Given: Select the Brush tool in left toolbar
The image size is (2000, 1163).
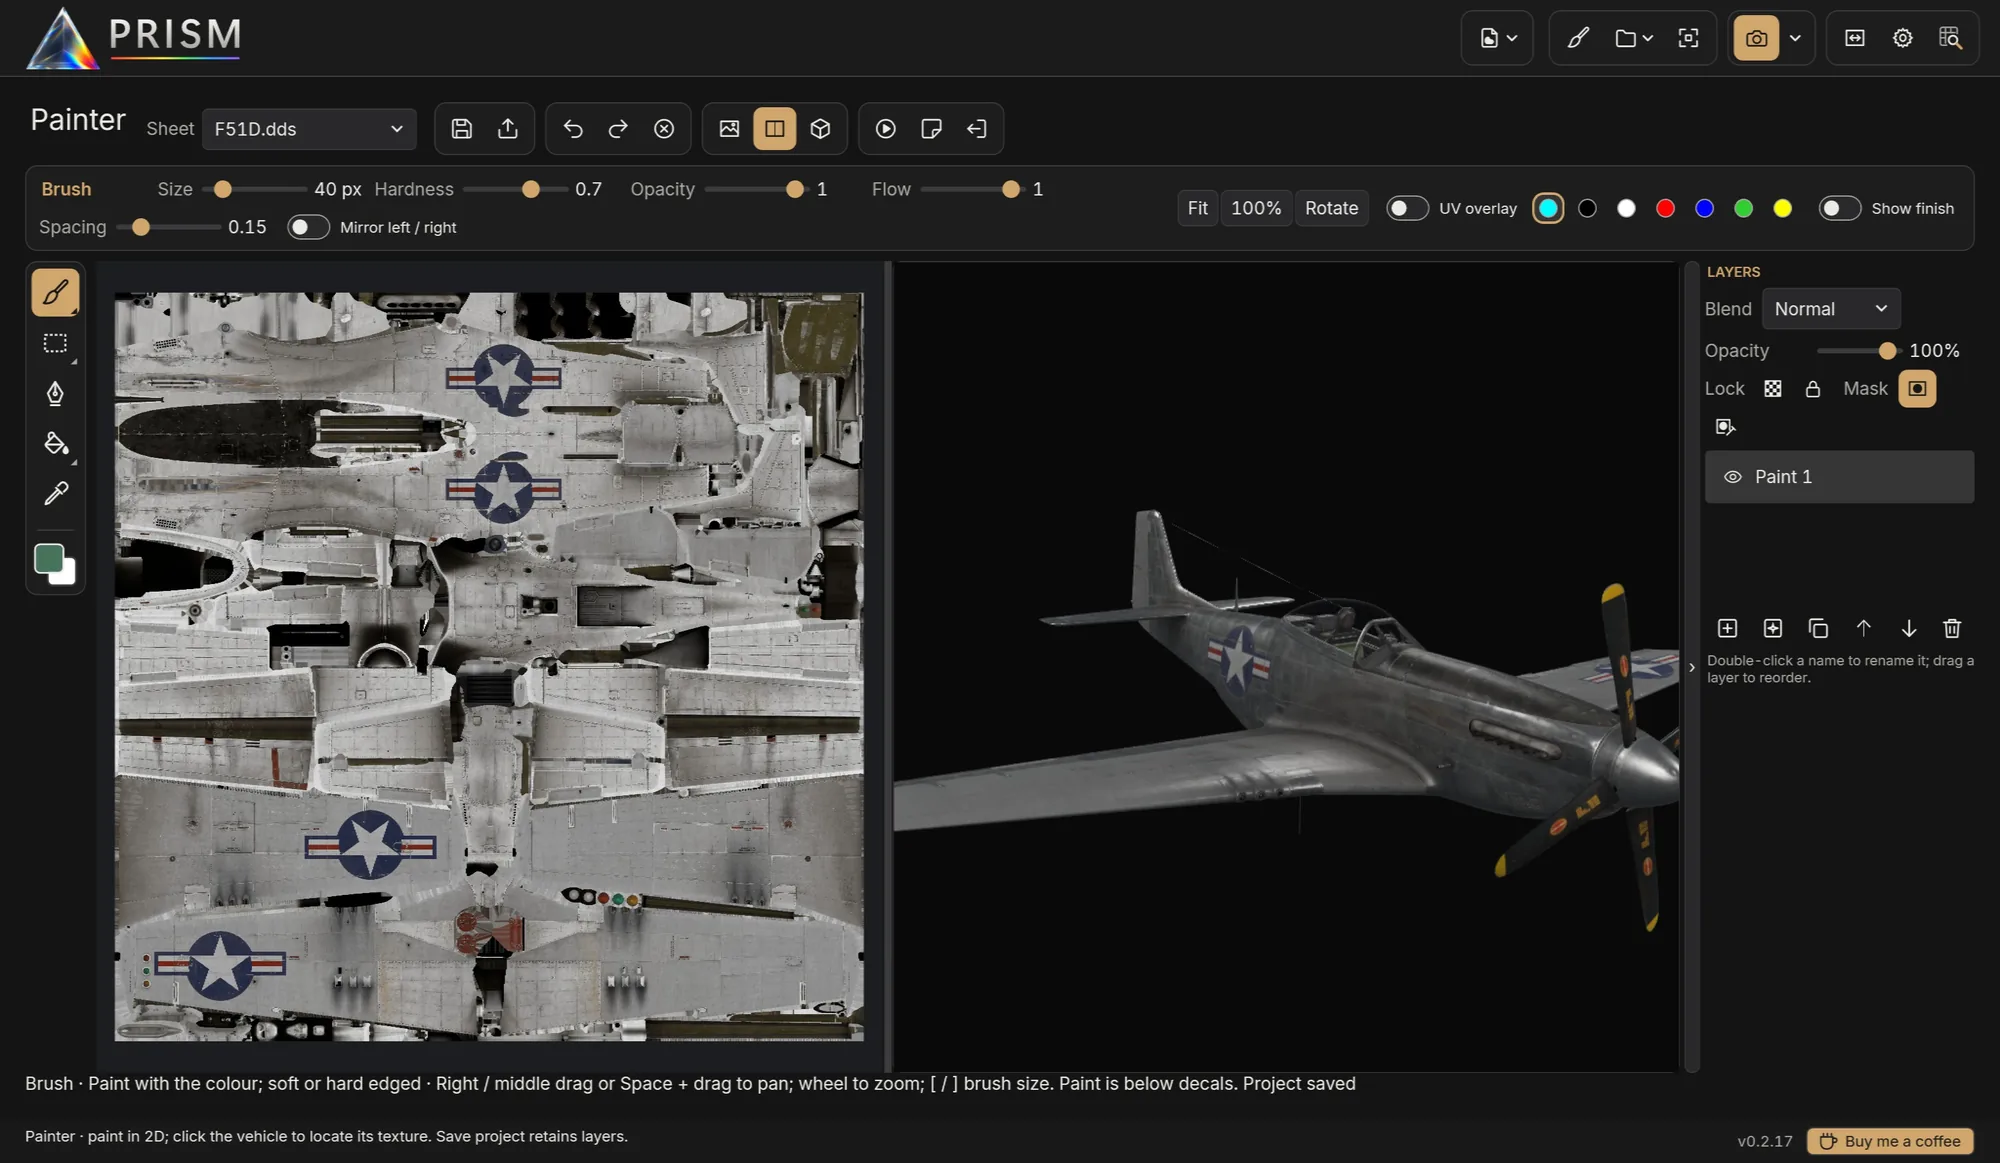Looking at the screenshot, I should pos(55,292).
